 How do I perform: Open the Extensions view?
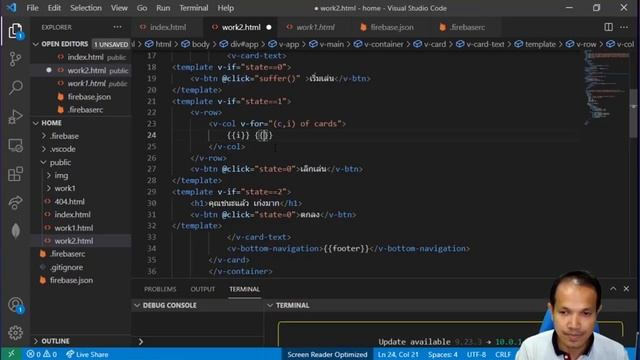(16, 174)
